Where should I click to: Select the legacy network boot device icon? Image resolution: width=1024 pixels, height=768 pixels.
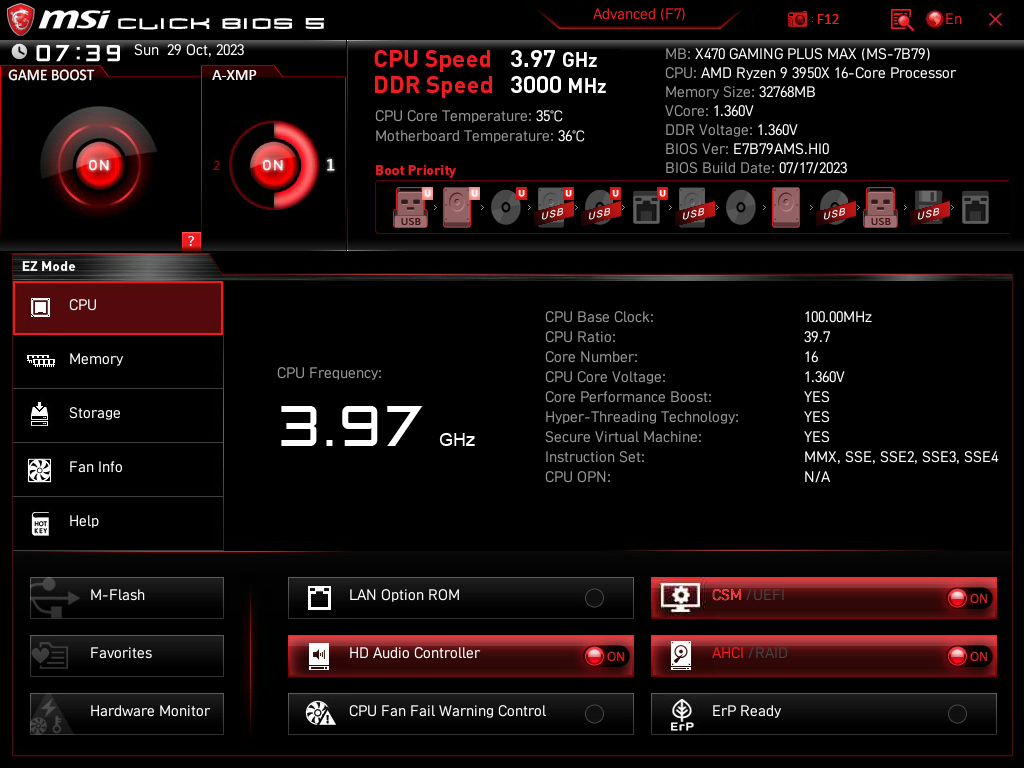pos(976,208)
